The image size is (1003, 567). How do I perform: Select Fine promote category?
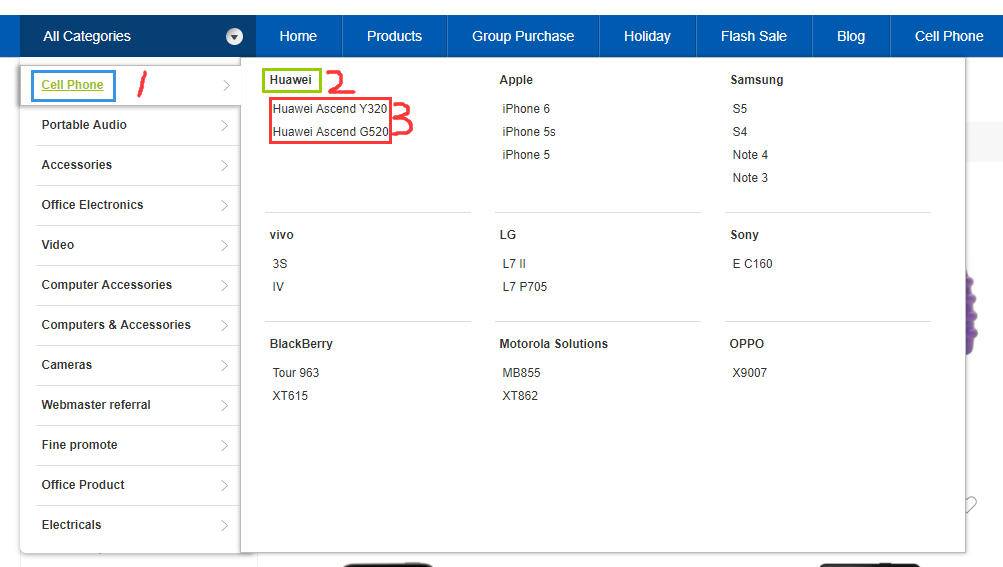tap(79, 445)
